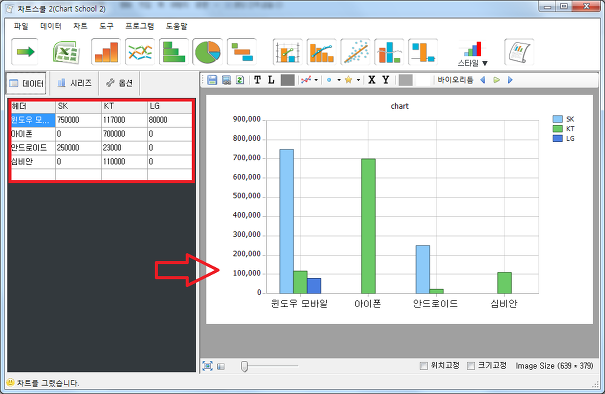Select the bar-with-line combo chart icon

click(288, 52)
